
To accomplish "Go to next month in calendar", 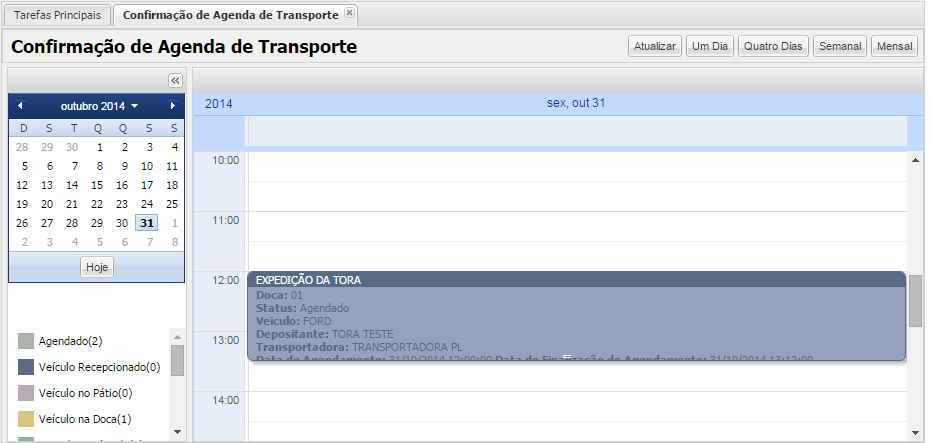I will [x=172, y=105].
